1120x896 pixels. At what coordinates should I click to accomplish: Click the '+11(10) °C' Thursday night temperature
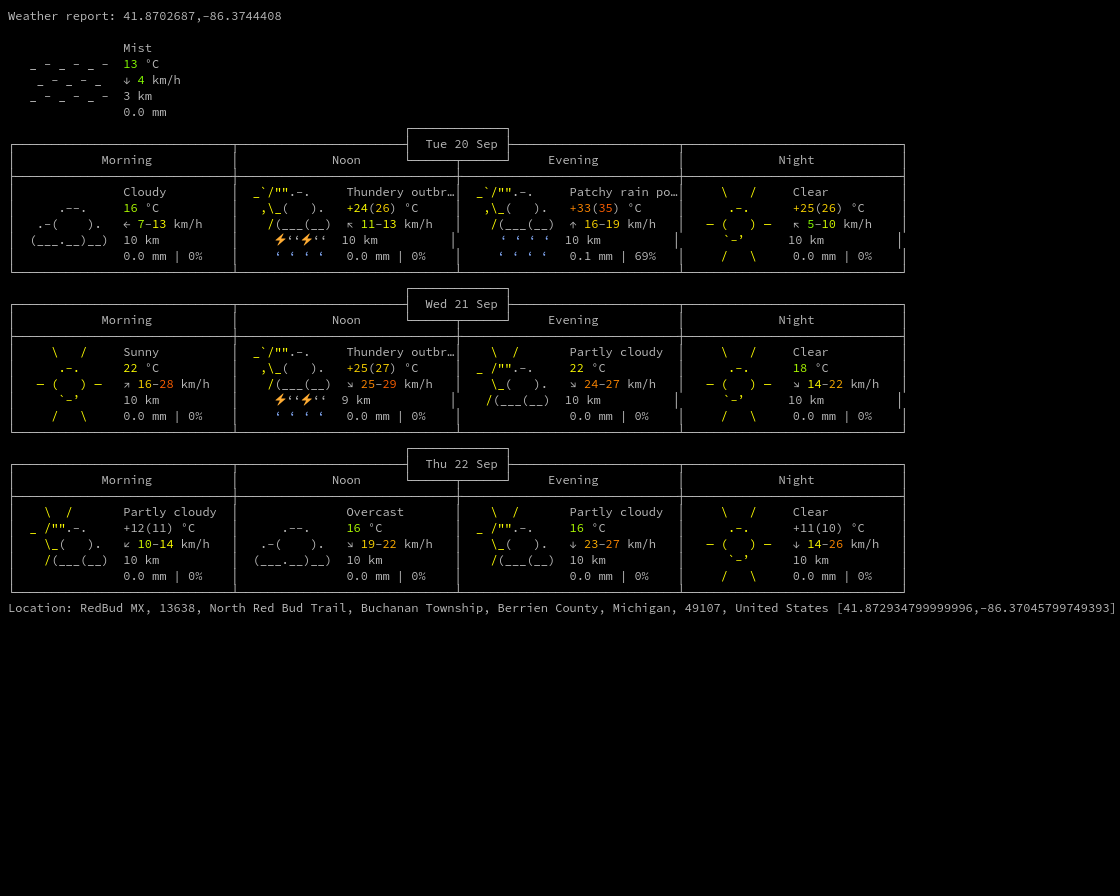click(829, 529)
